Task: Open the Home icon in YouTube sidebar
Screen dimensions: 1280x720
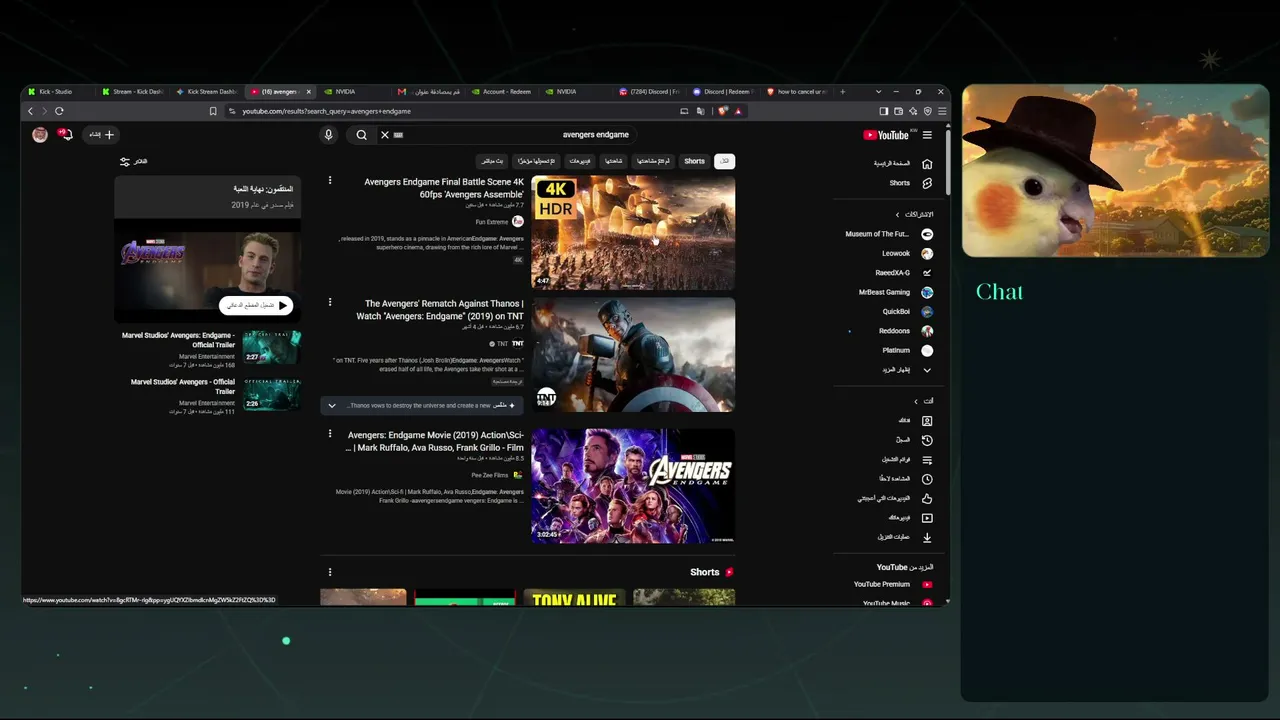Action: [x=927, y=164]
